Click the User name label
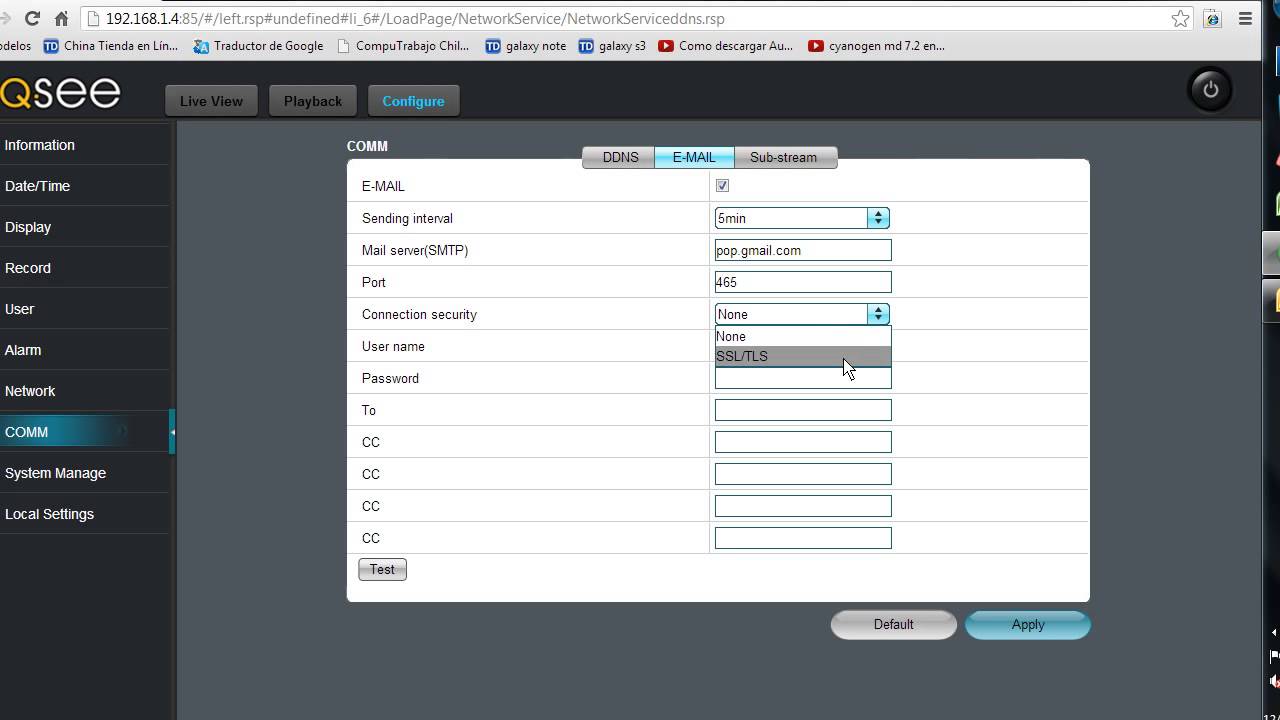This screenshot has width=1280, height=720. pyautogui.click(x=393, y=346)
